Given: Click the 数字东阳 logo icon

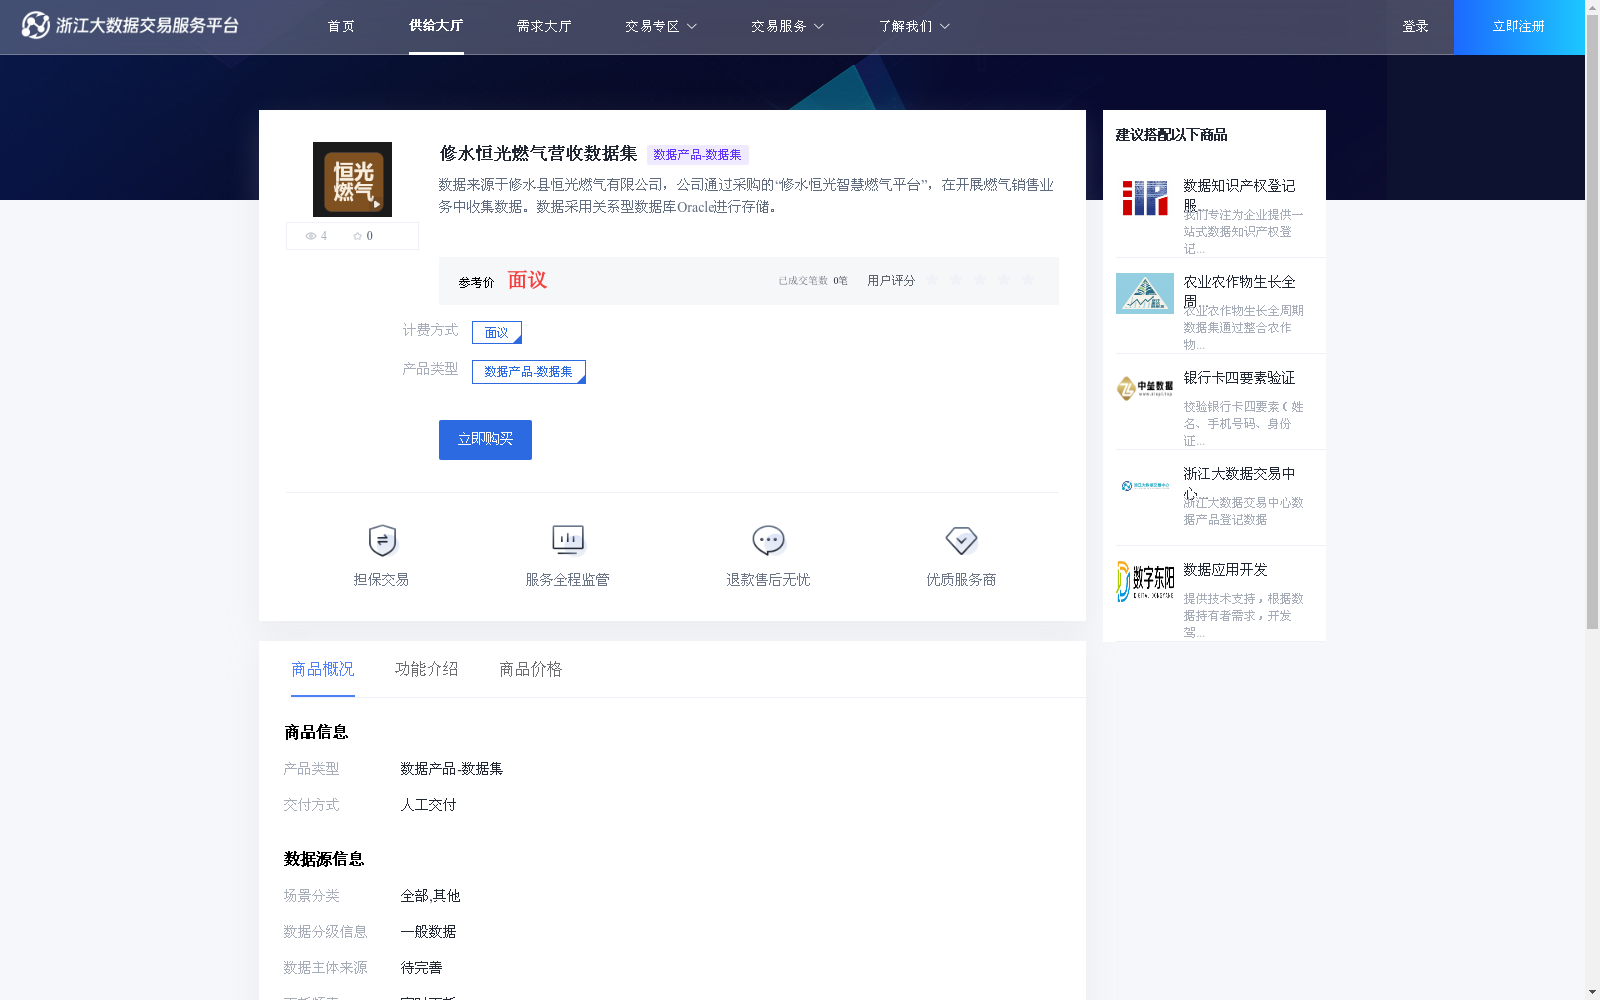Looking at the screenshot, I should click(1145, 581).
